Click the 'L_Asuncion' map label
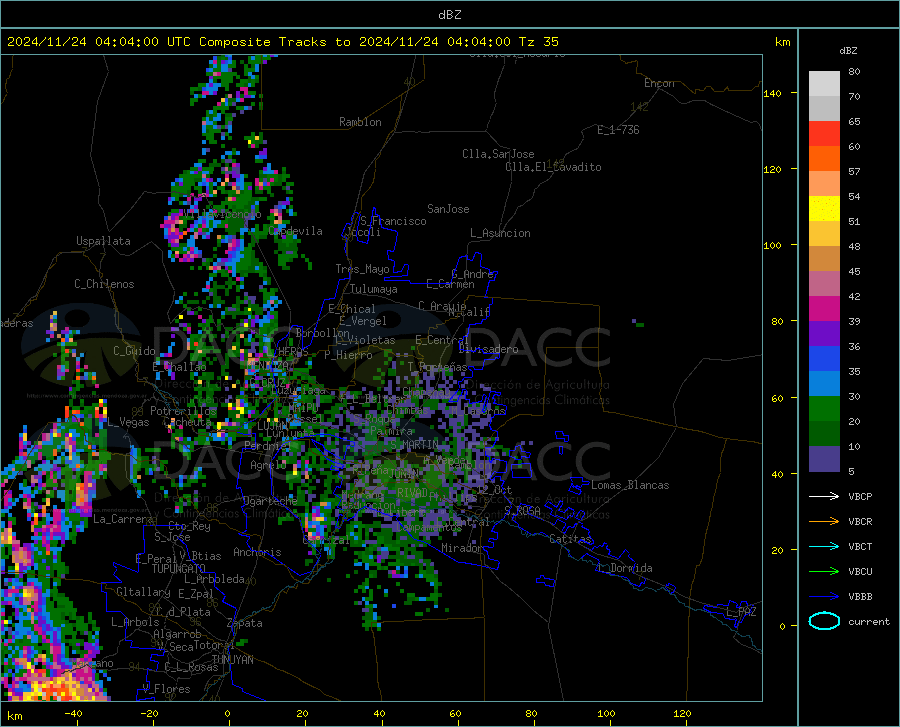The image size is (900, 727). click(500, 233)
